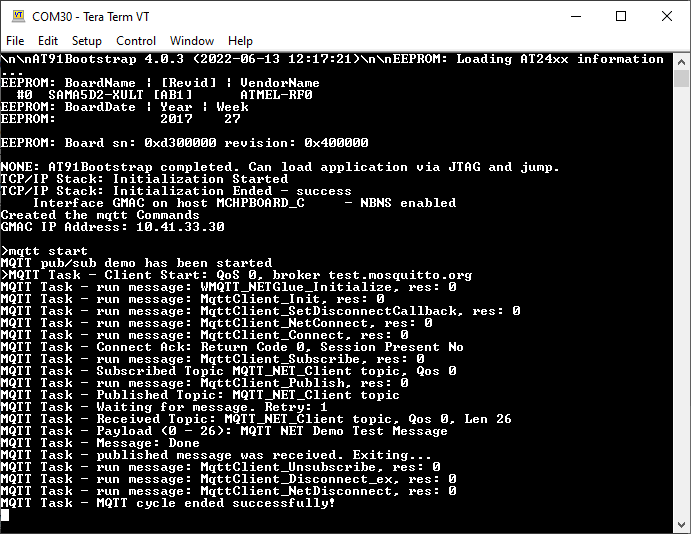Viewport: 691px width, 534px height.
Task: Minimize the Tera Term window
Action: point(576,17)
